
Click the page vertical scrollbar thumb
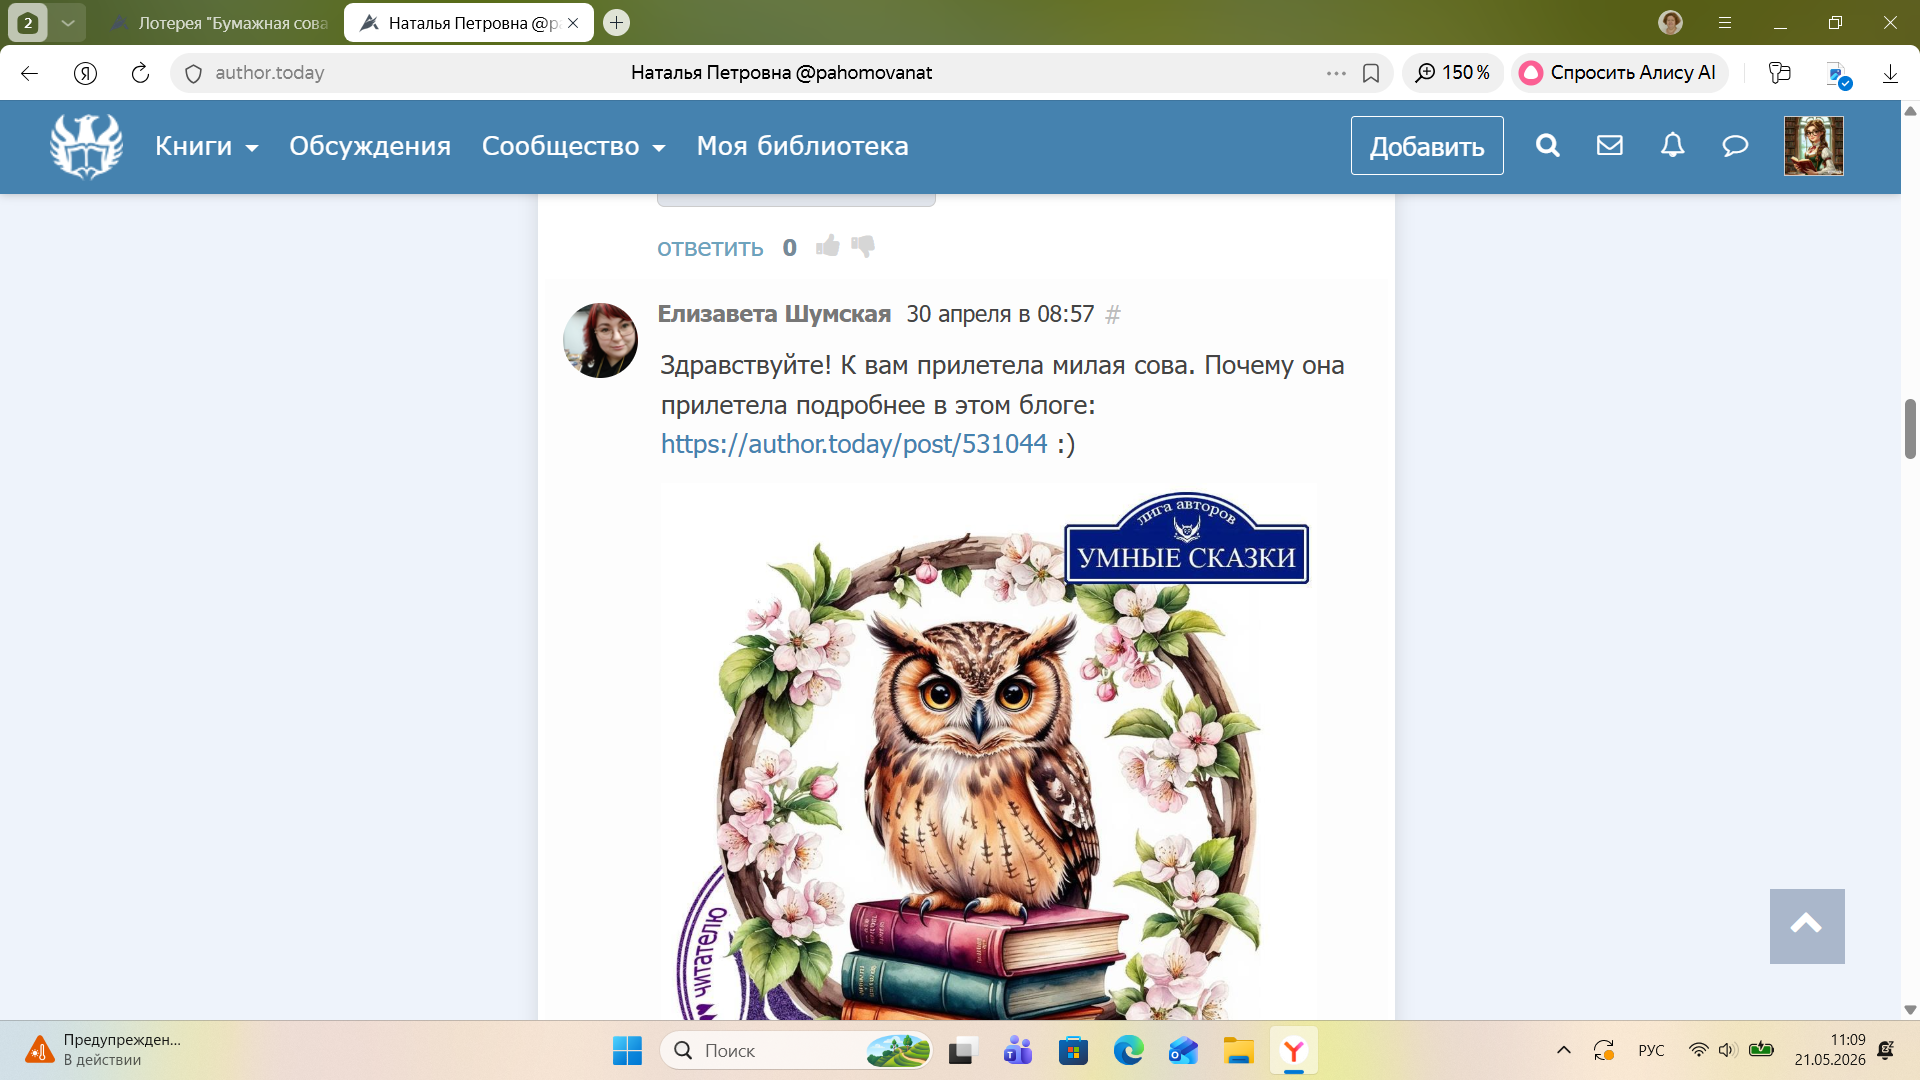point(1910,428)
